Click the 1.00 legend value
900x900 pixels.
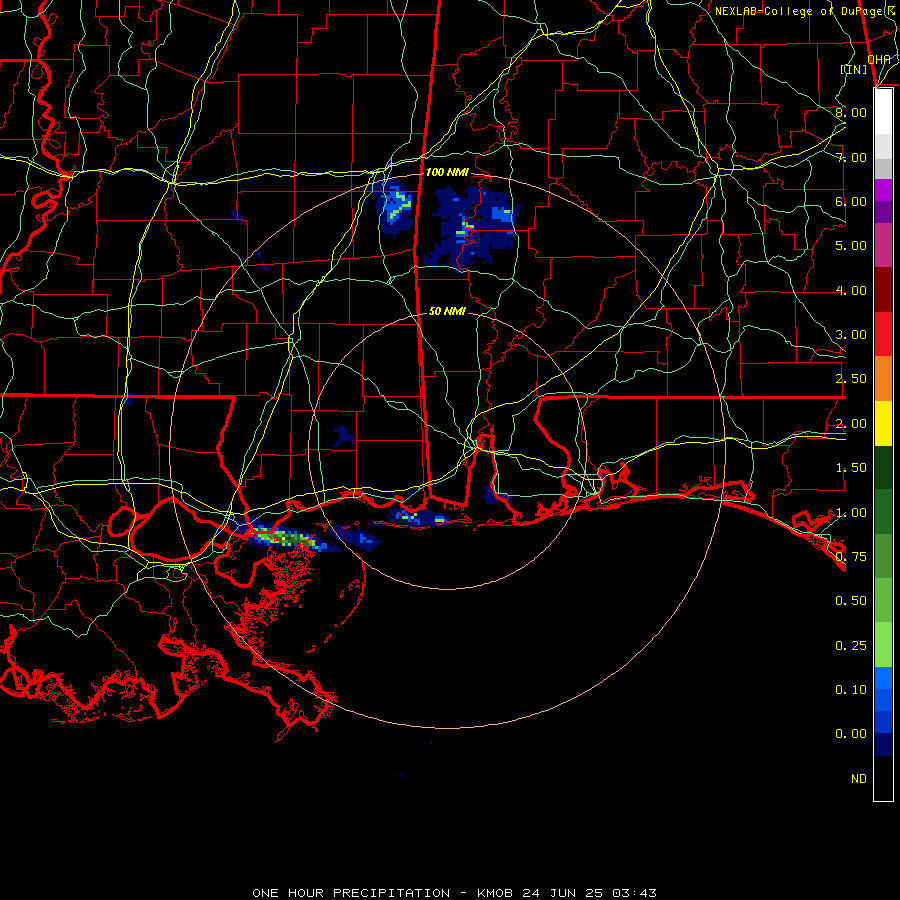pyautogui.click(x=851, y=513)
